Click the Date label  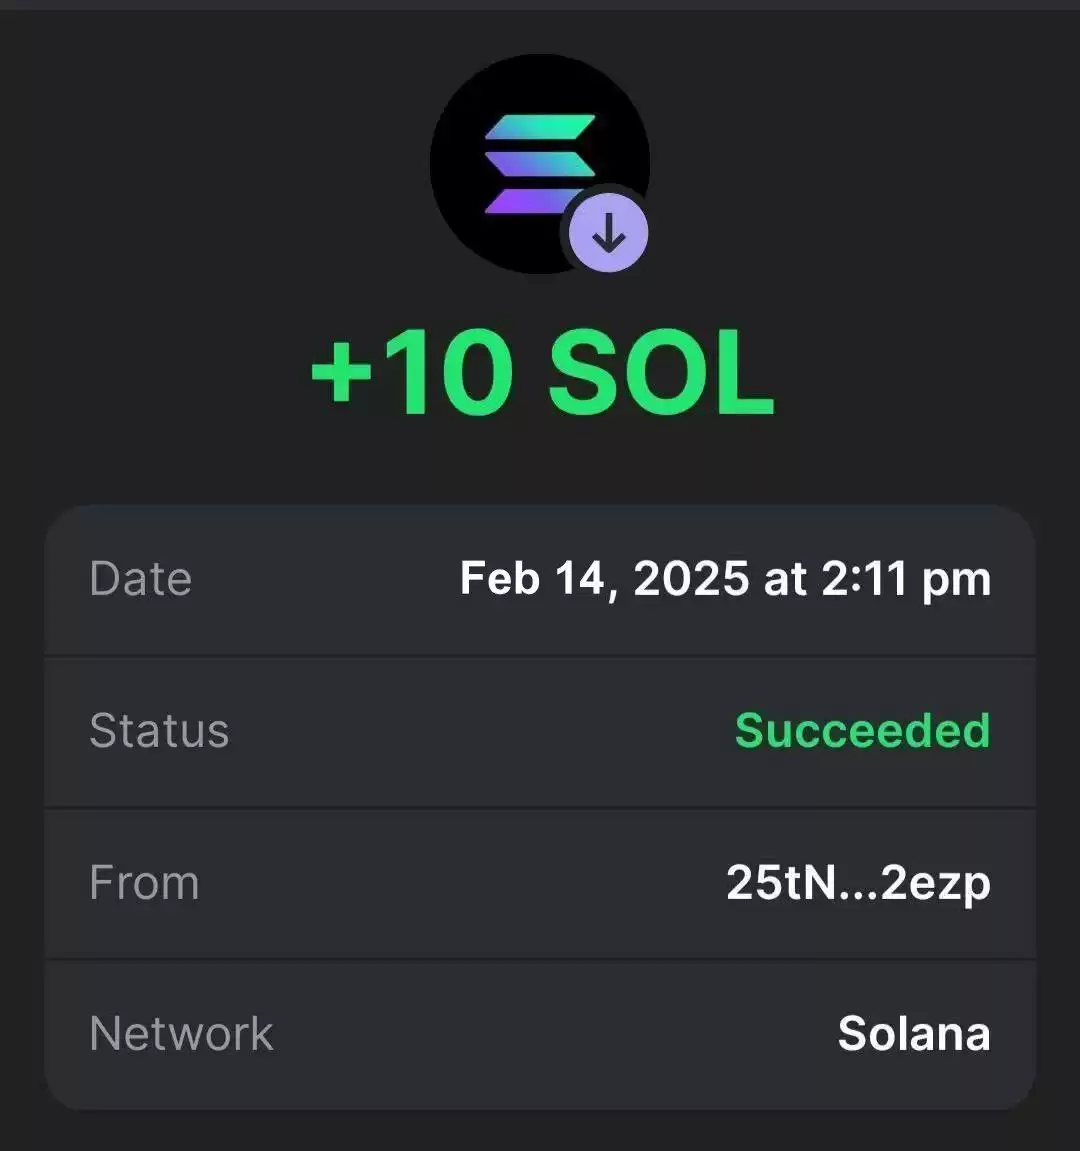coord(140,579)
